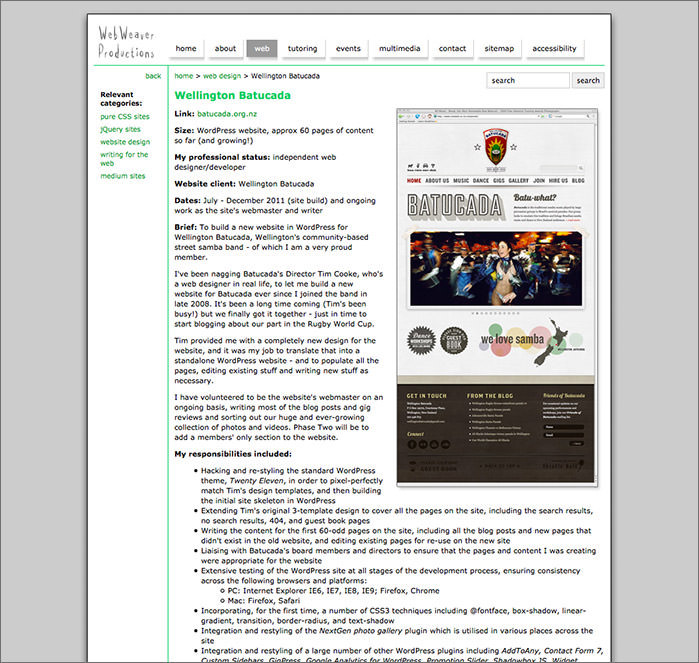The height and width of the screenshot is (663, 699).
Task: Open the multimedia tab
Action: (x=399, y=49)
